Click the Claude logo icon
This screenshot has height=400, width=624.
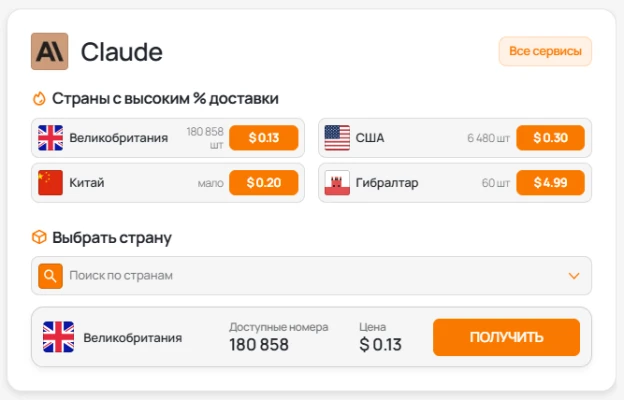(x=49, y=51)
